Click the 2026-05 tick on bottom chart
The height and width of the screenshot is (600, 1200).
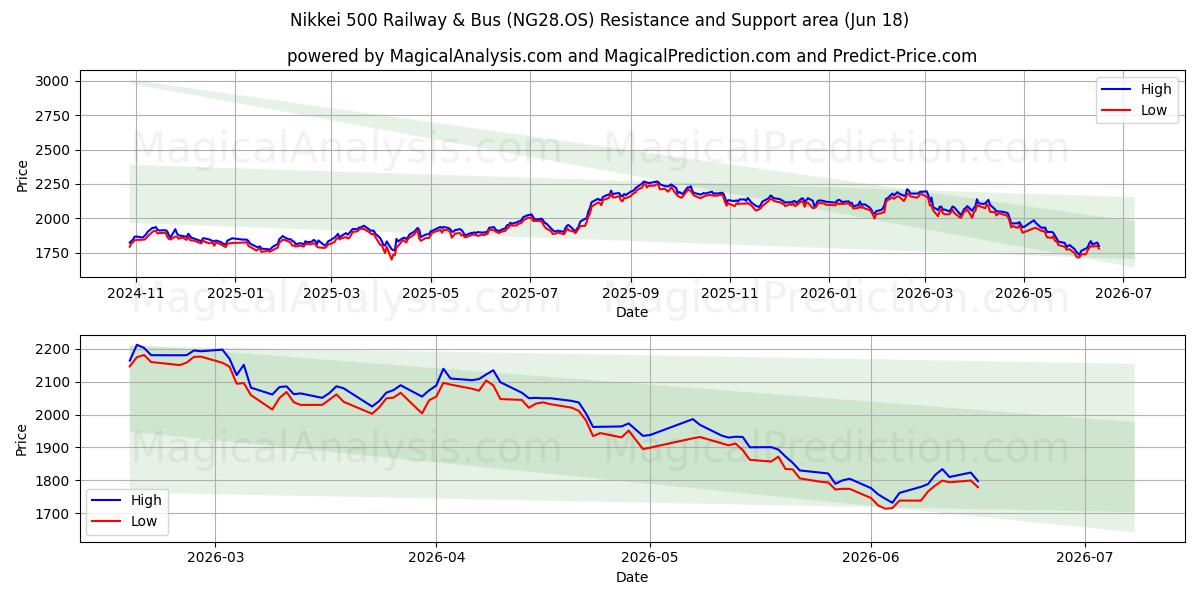coord(651,558)
